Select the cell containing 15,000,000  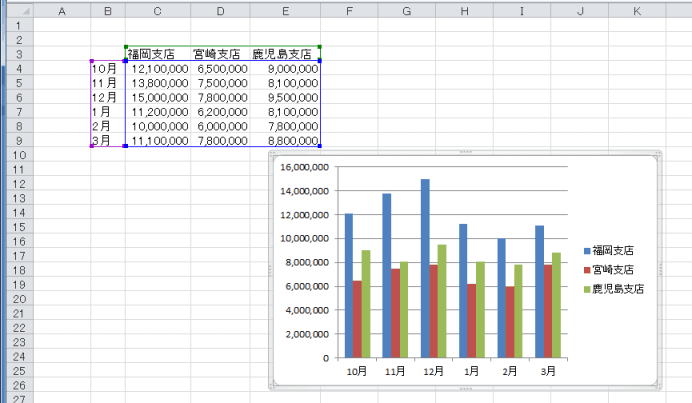(x=158, y=98)
